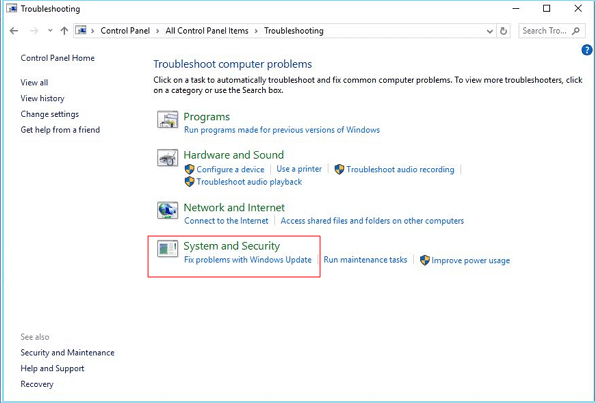Click the System and Security icon
The width and height of the screenshot is (596, 403).
[x=168, y=249]
